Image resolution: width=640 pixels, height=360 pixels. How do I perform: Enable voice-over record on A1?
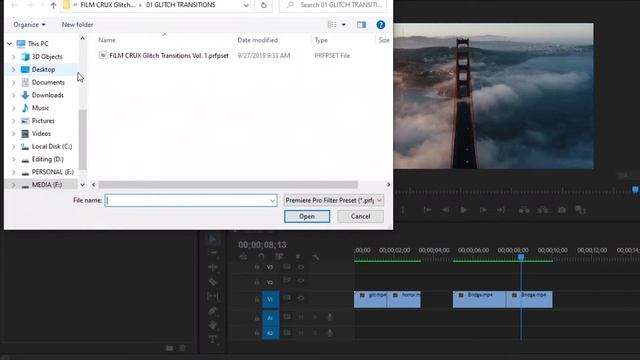click(x=330, y=317)
